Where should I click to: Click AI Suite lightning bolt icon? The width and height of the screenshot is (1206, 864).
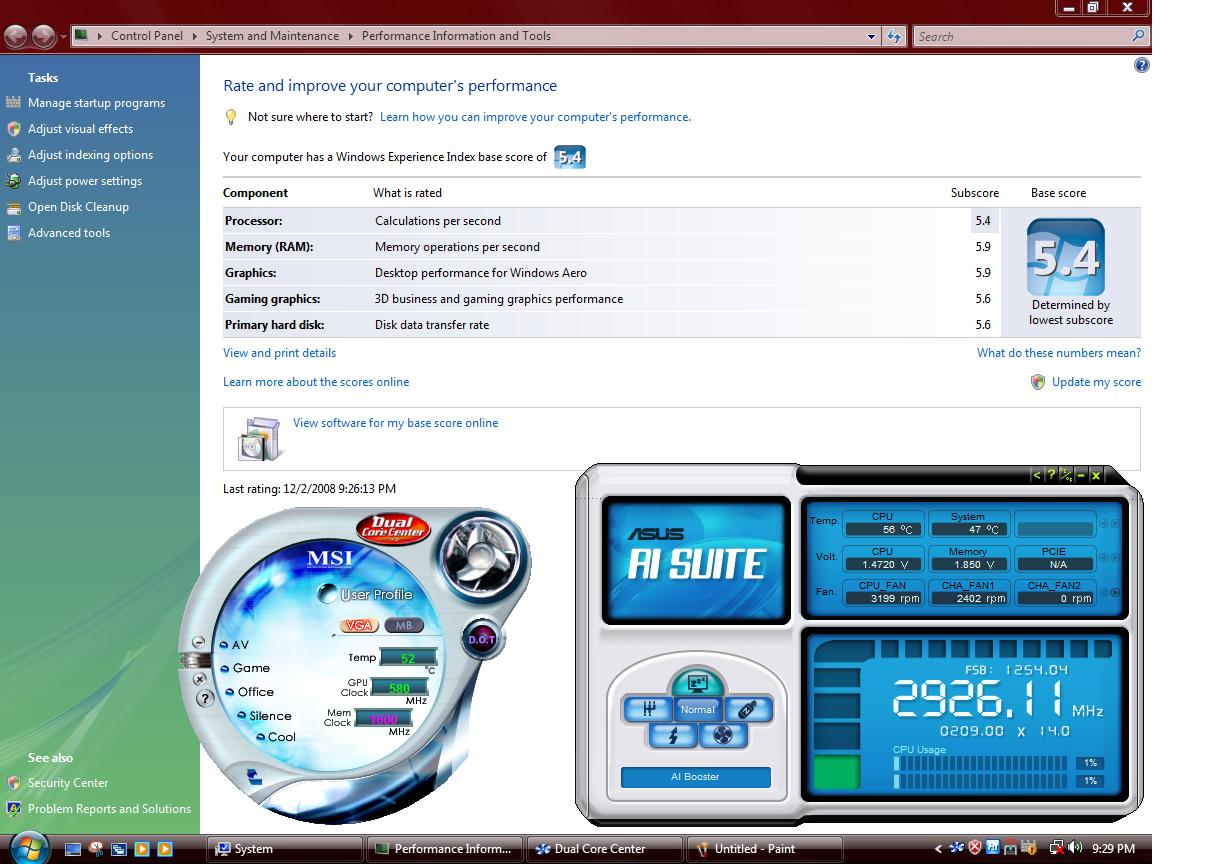(x=671, y=736)
